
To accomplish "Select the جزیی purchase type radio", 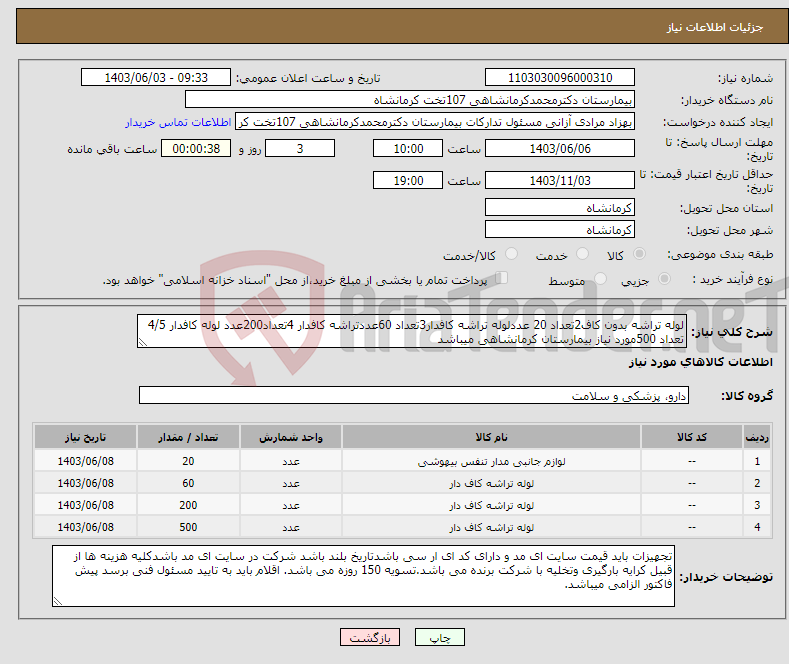I will [x=664, y=278].
